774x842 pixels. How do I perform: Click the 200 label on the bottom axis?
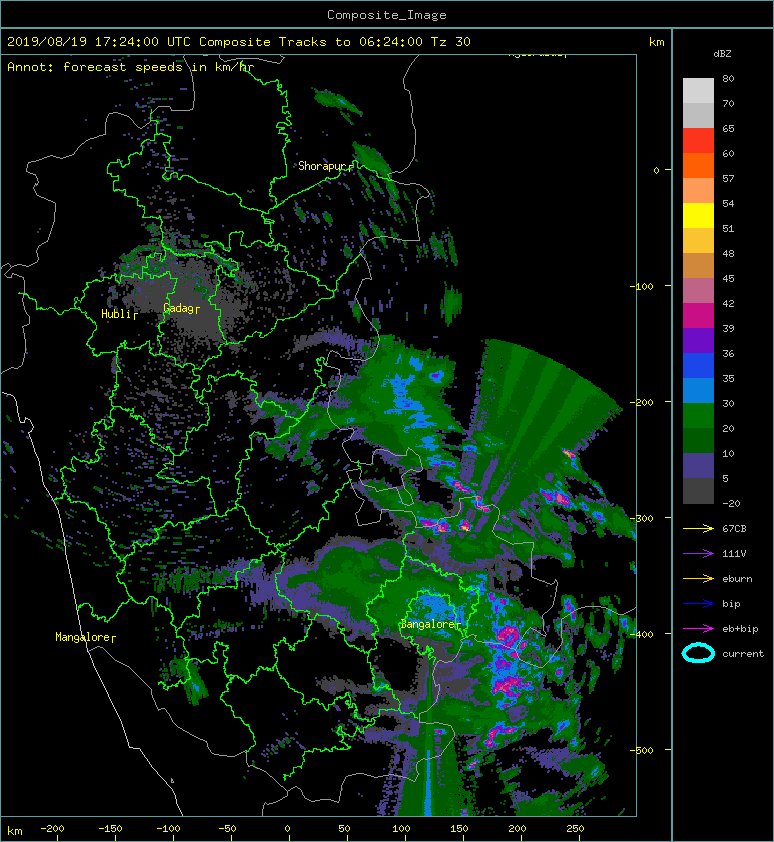[x=517, y=829]
